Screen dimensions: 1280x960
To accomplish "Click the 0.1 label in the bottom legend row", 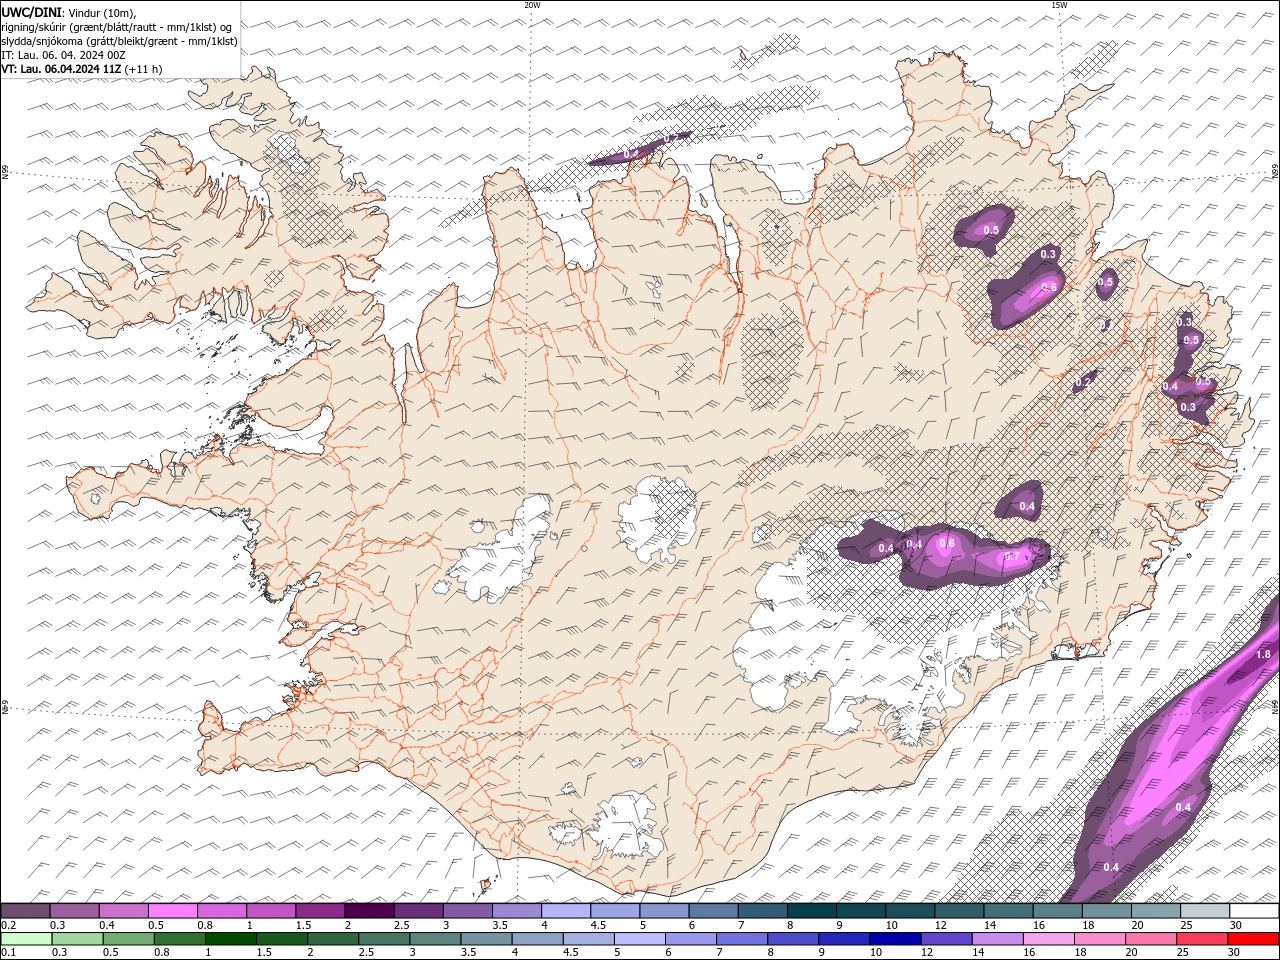I will point(8,953).
